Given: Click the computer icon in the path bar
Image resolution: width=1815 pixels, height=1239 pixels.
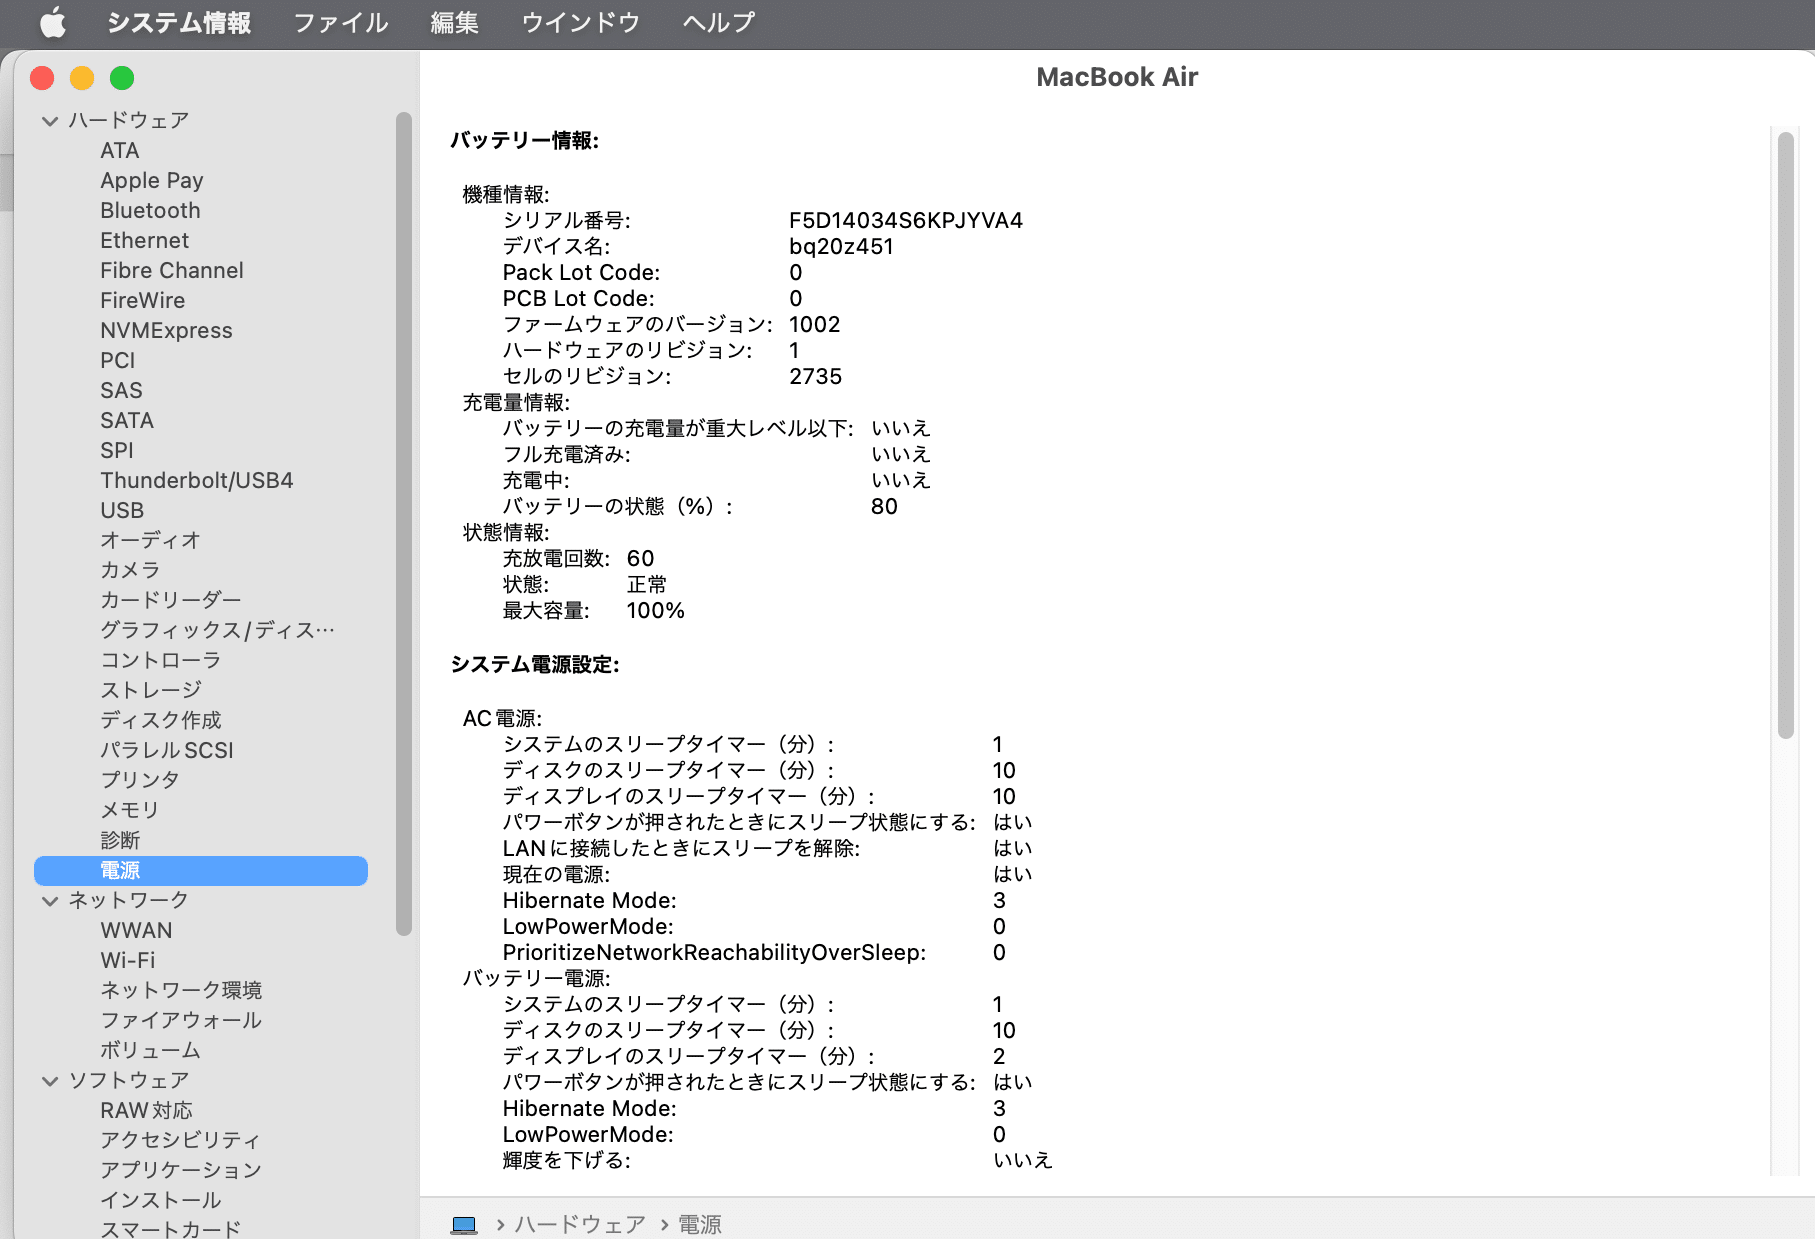Looking at the screenshot, I should pos(464,1224).
